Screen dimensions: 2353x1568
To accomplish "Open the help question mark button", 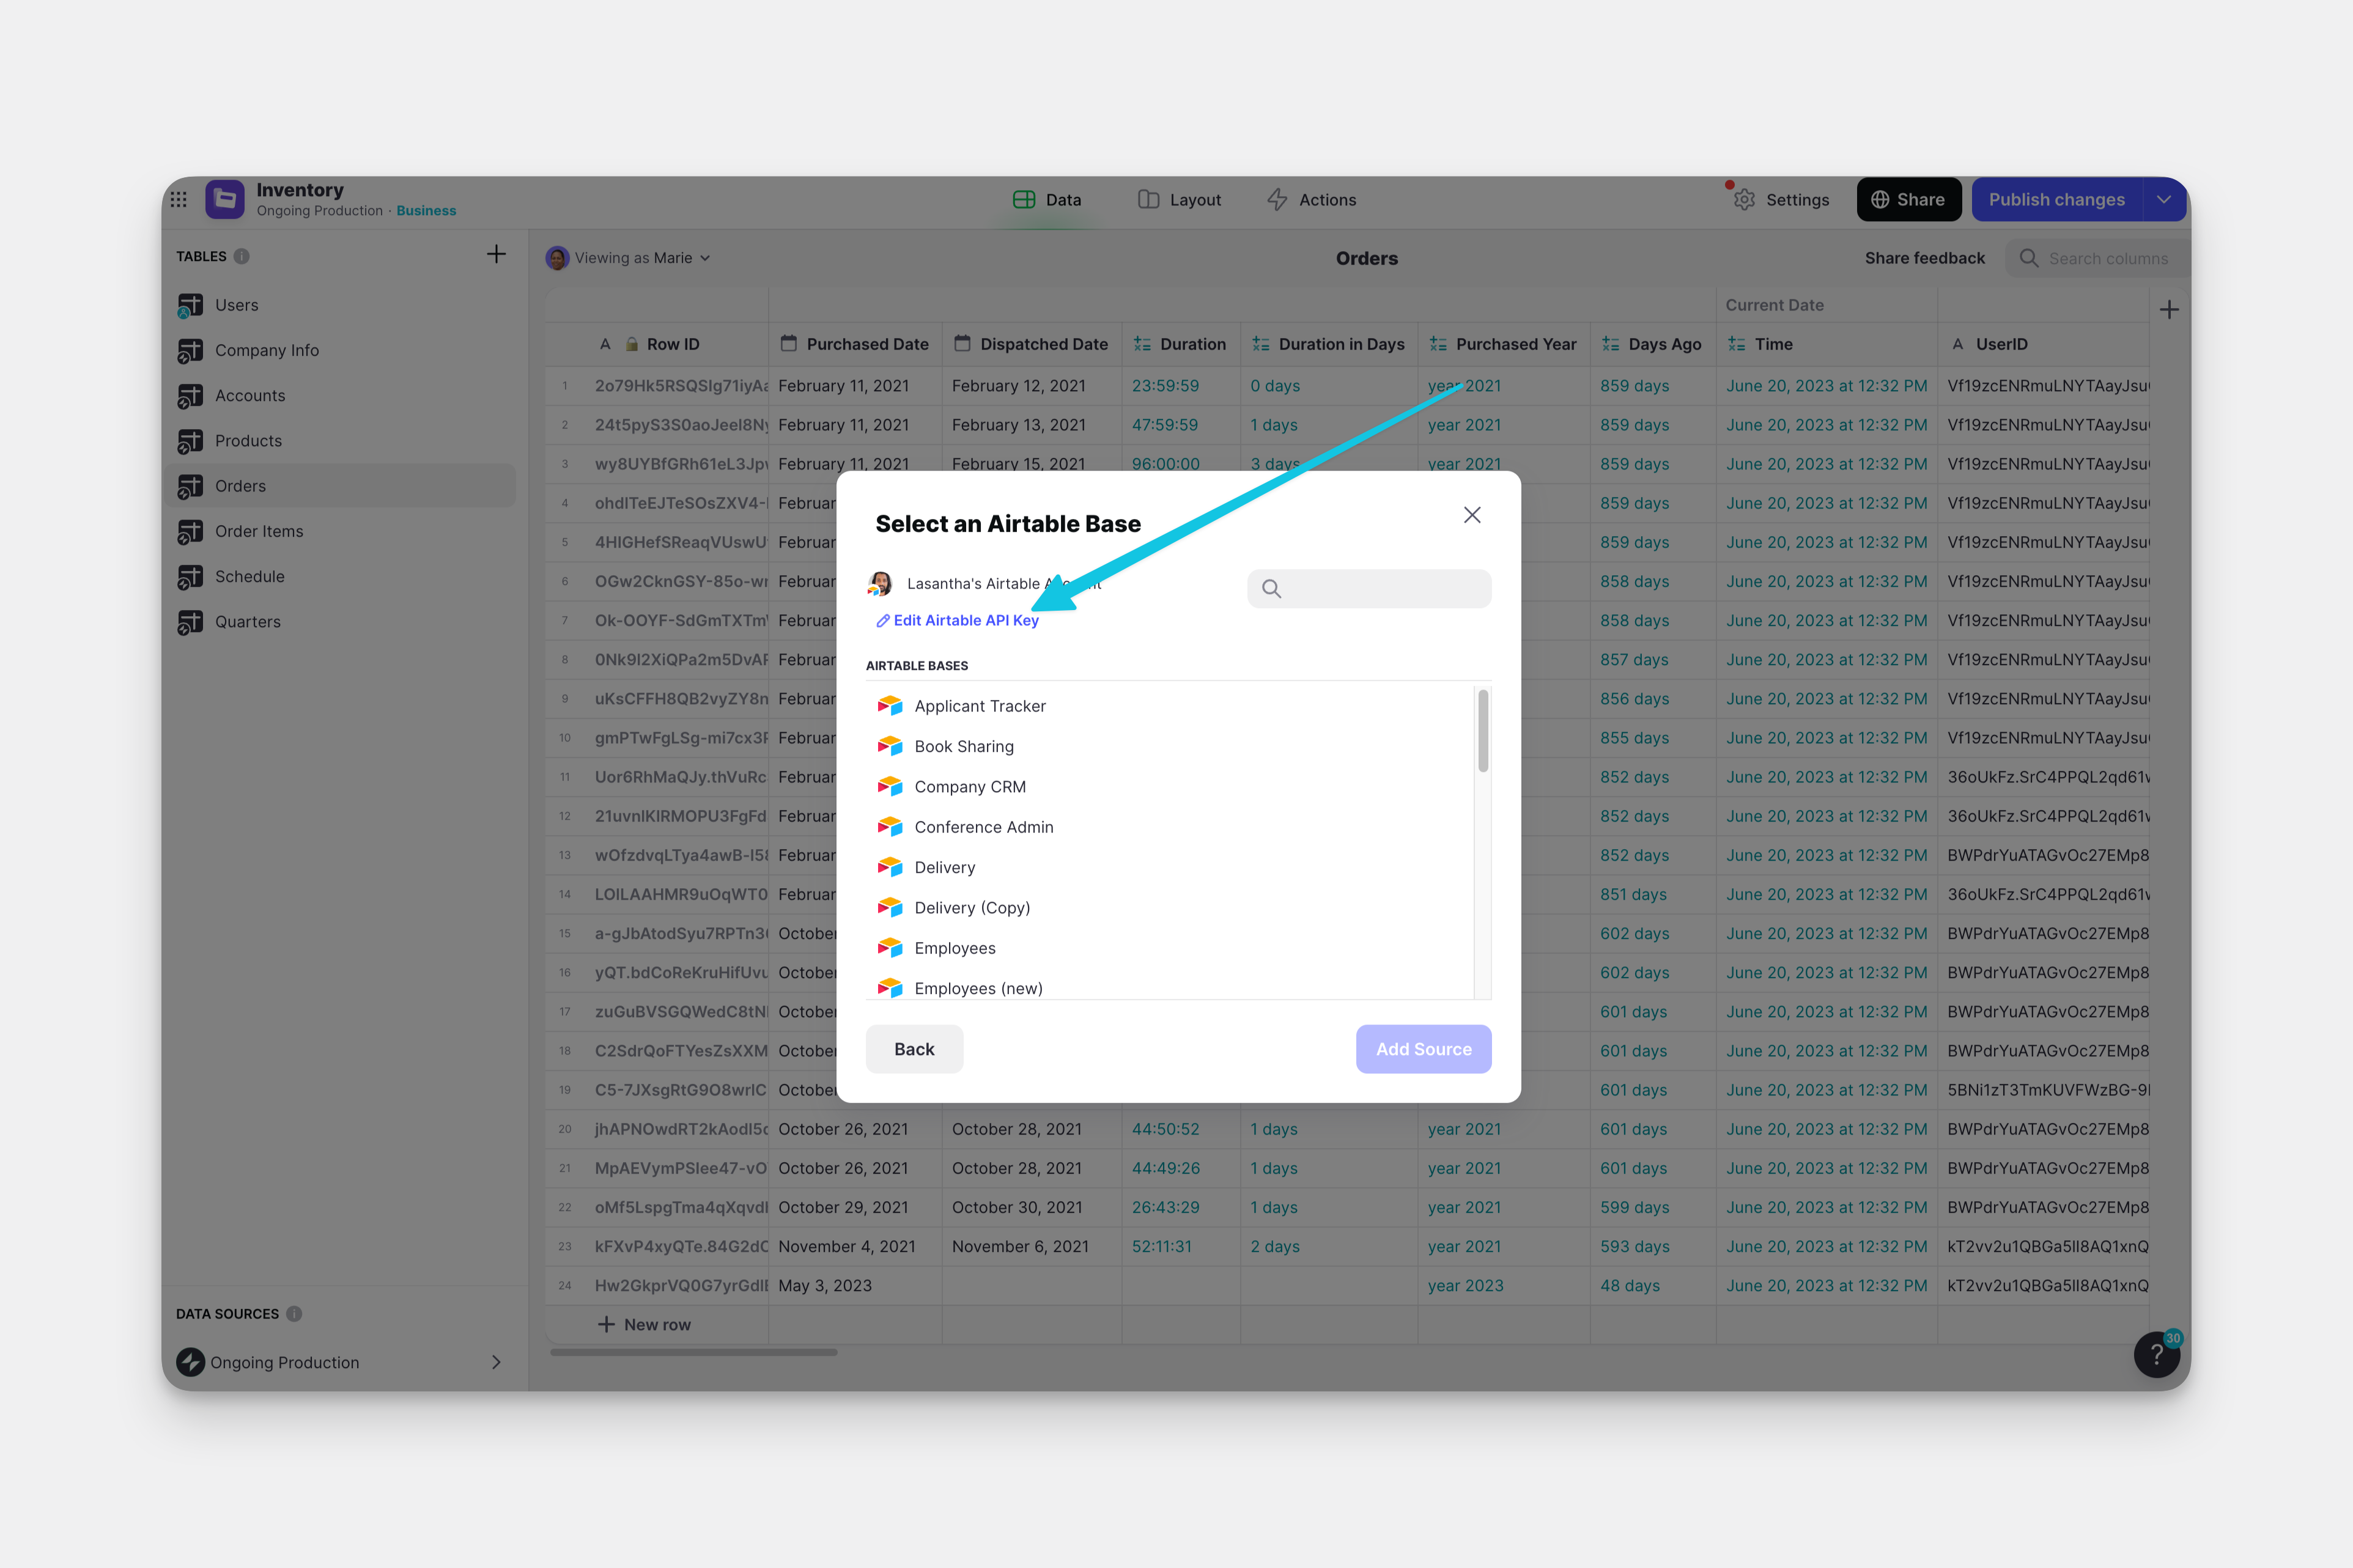I will pyautogui.click(x=2156, y=1355).
